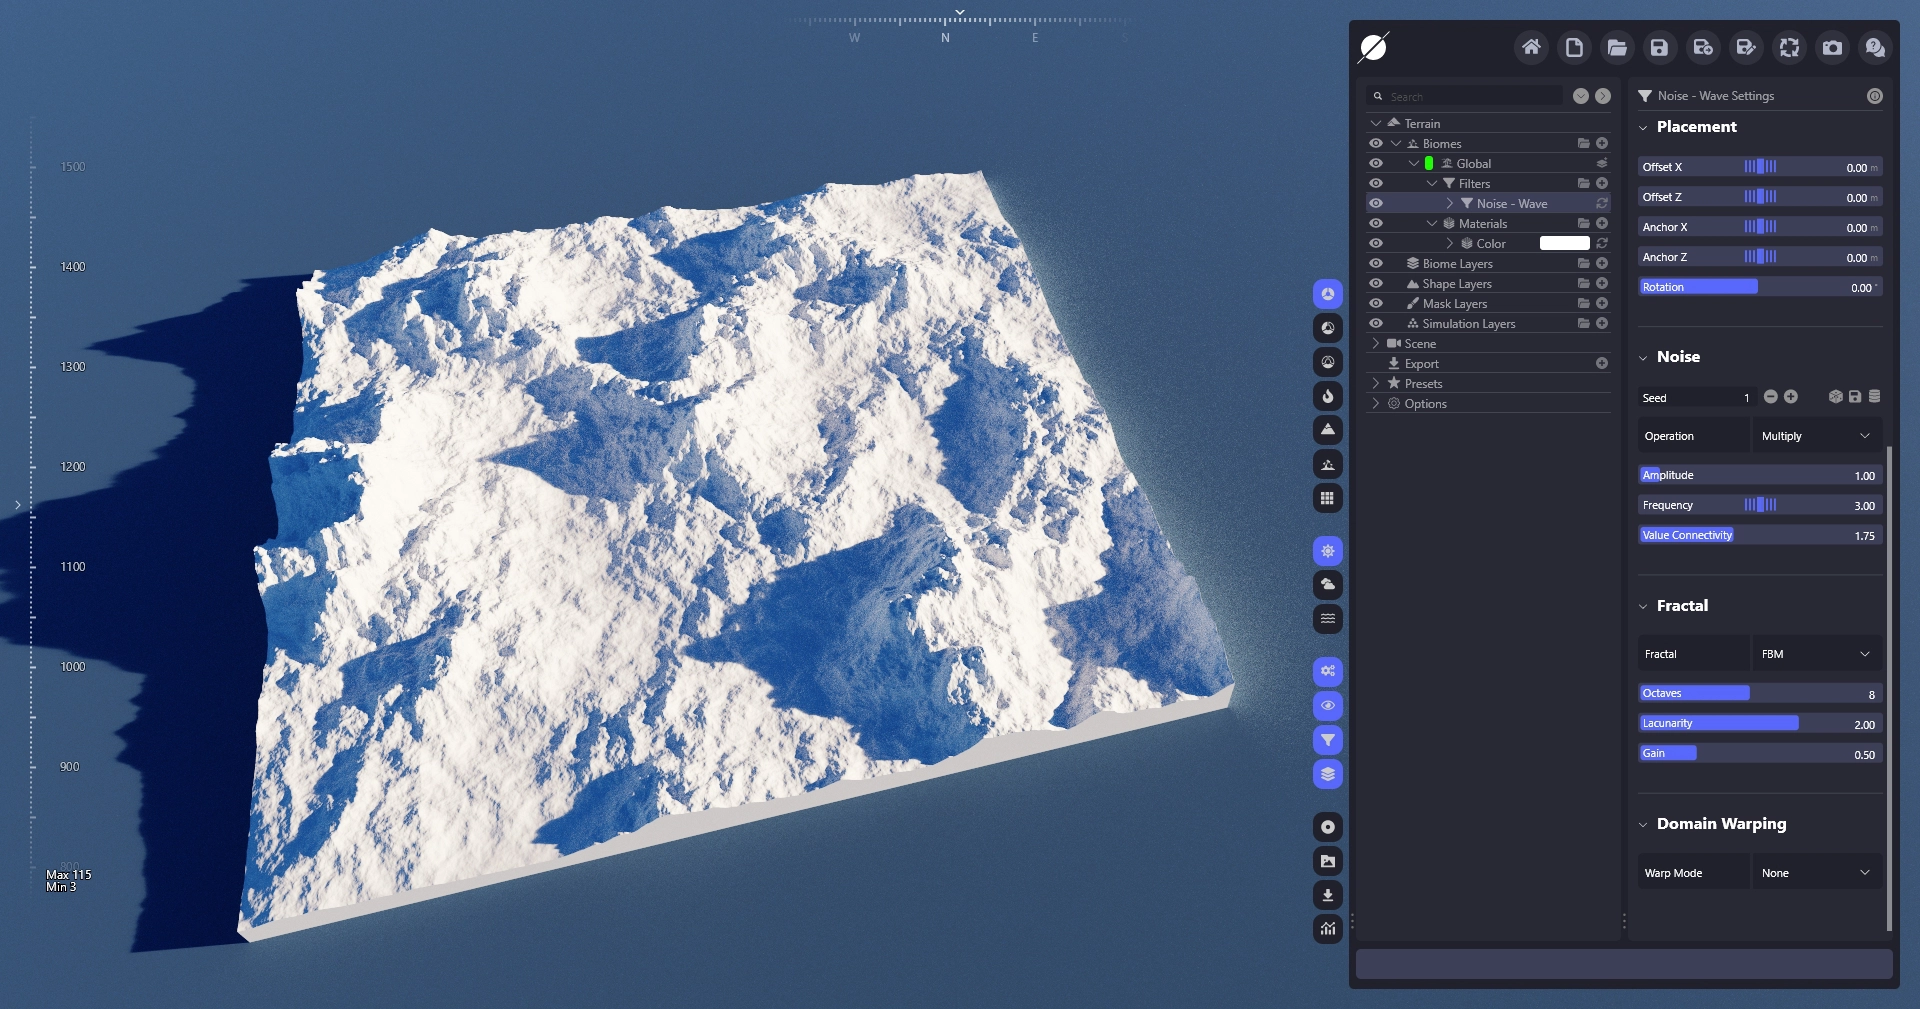Expand the Scene tree node
This screenshot has height=1009, width=1920.
tap(1376, 344)
